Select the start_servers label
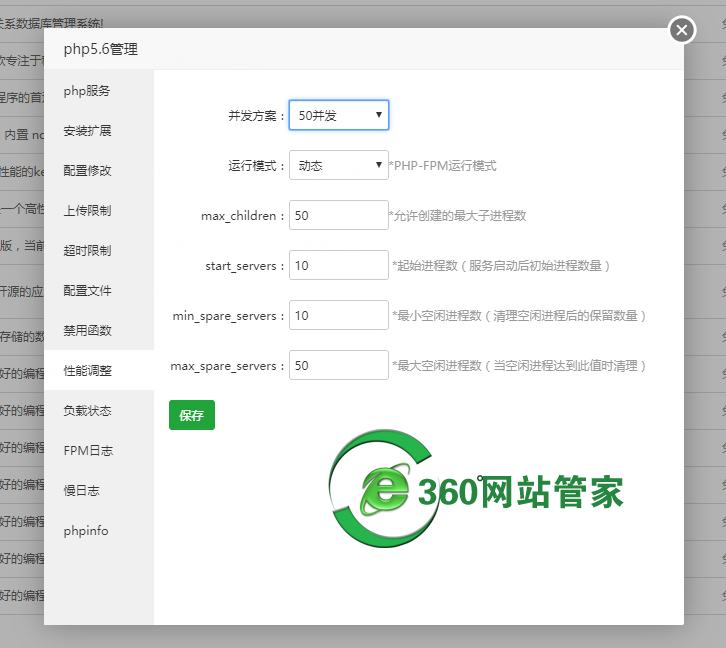This screenshot has height=648, width=726. click(245, 266)
